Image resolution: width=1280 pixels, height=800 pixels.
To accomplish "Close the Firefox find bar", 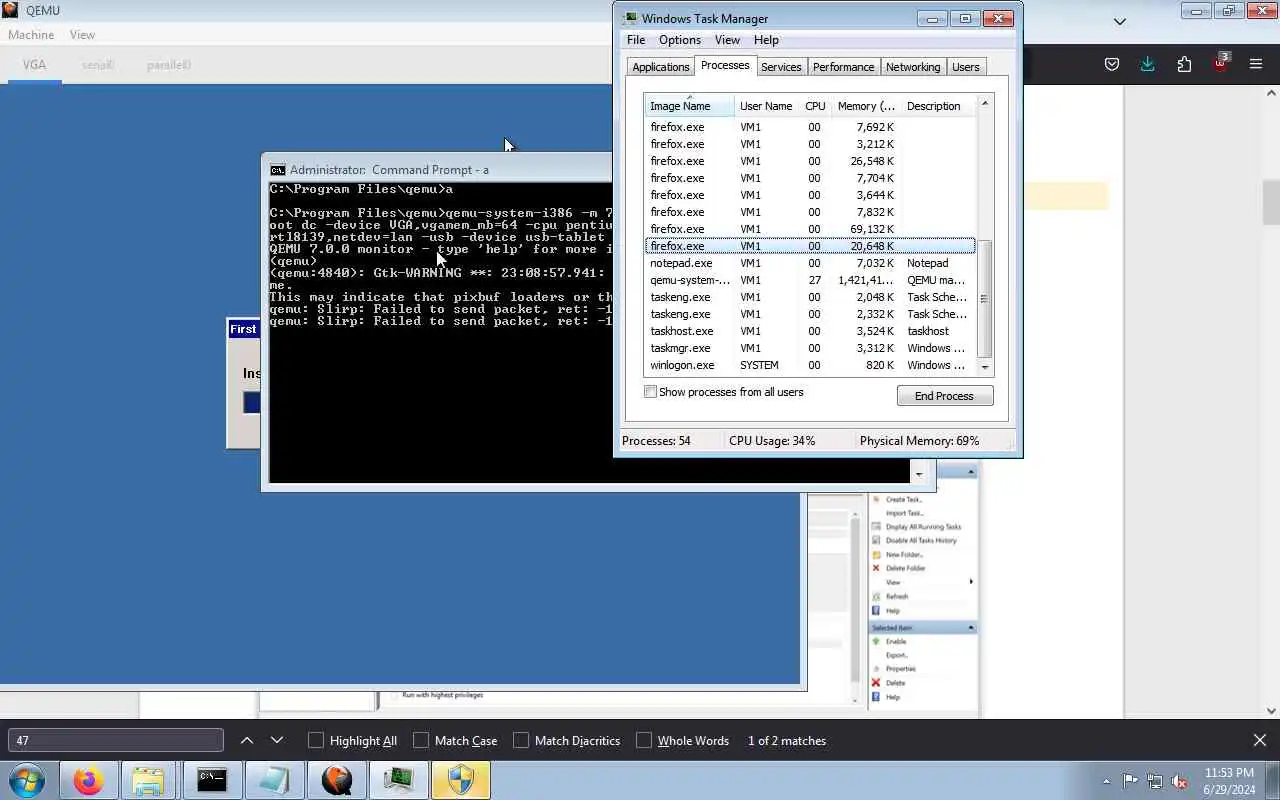I will coord(1260,740).
